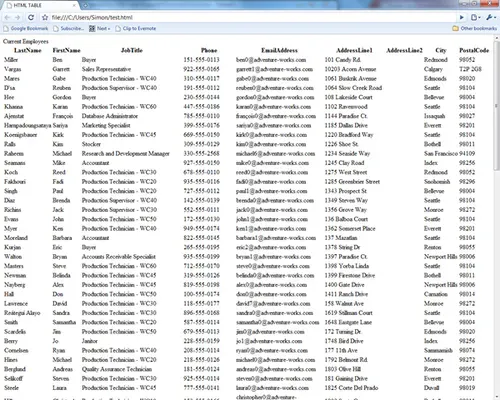
Task: Click last name Miller
Action: [x=11, y=60]
